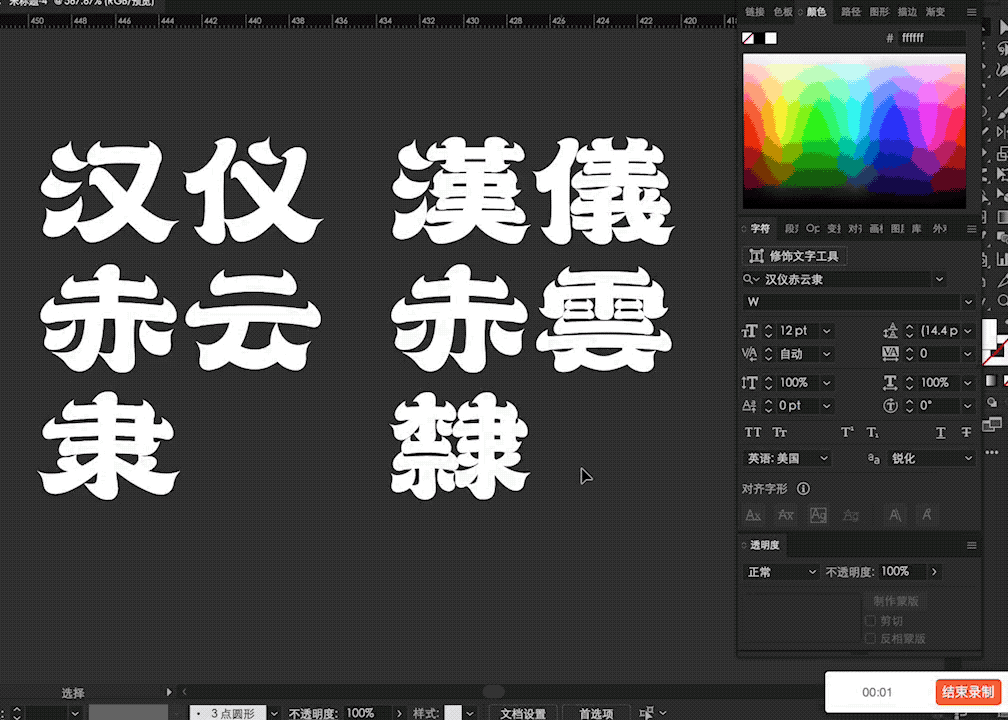1008x720 pixels.
Task: Click status bar arrow beside 选择
Action: 169,692
